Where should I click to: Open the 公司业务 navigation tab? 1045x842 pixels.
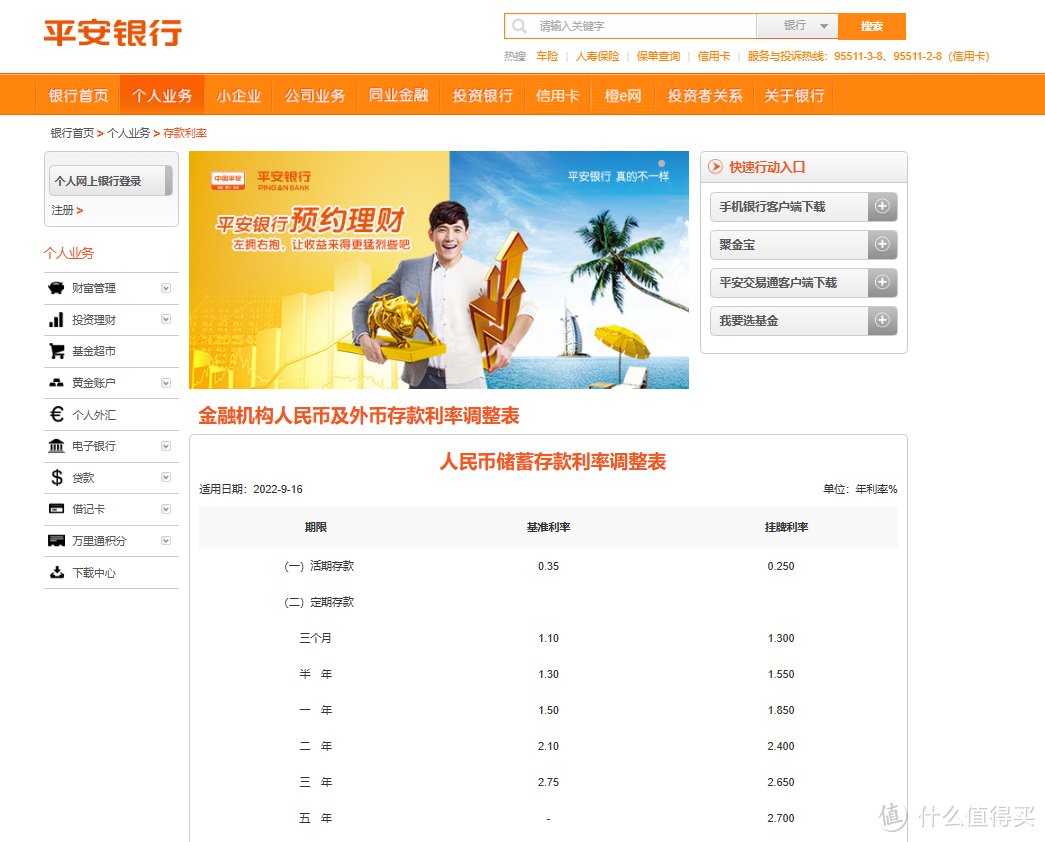(315, 95)
